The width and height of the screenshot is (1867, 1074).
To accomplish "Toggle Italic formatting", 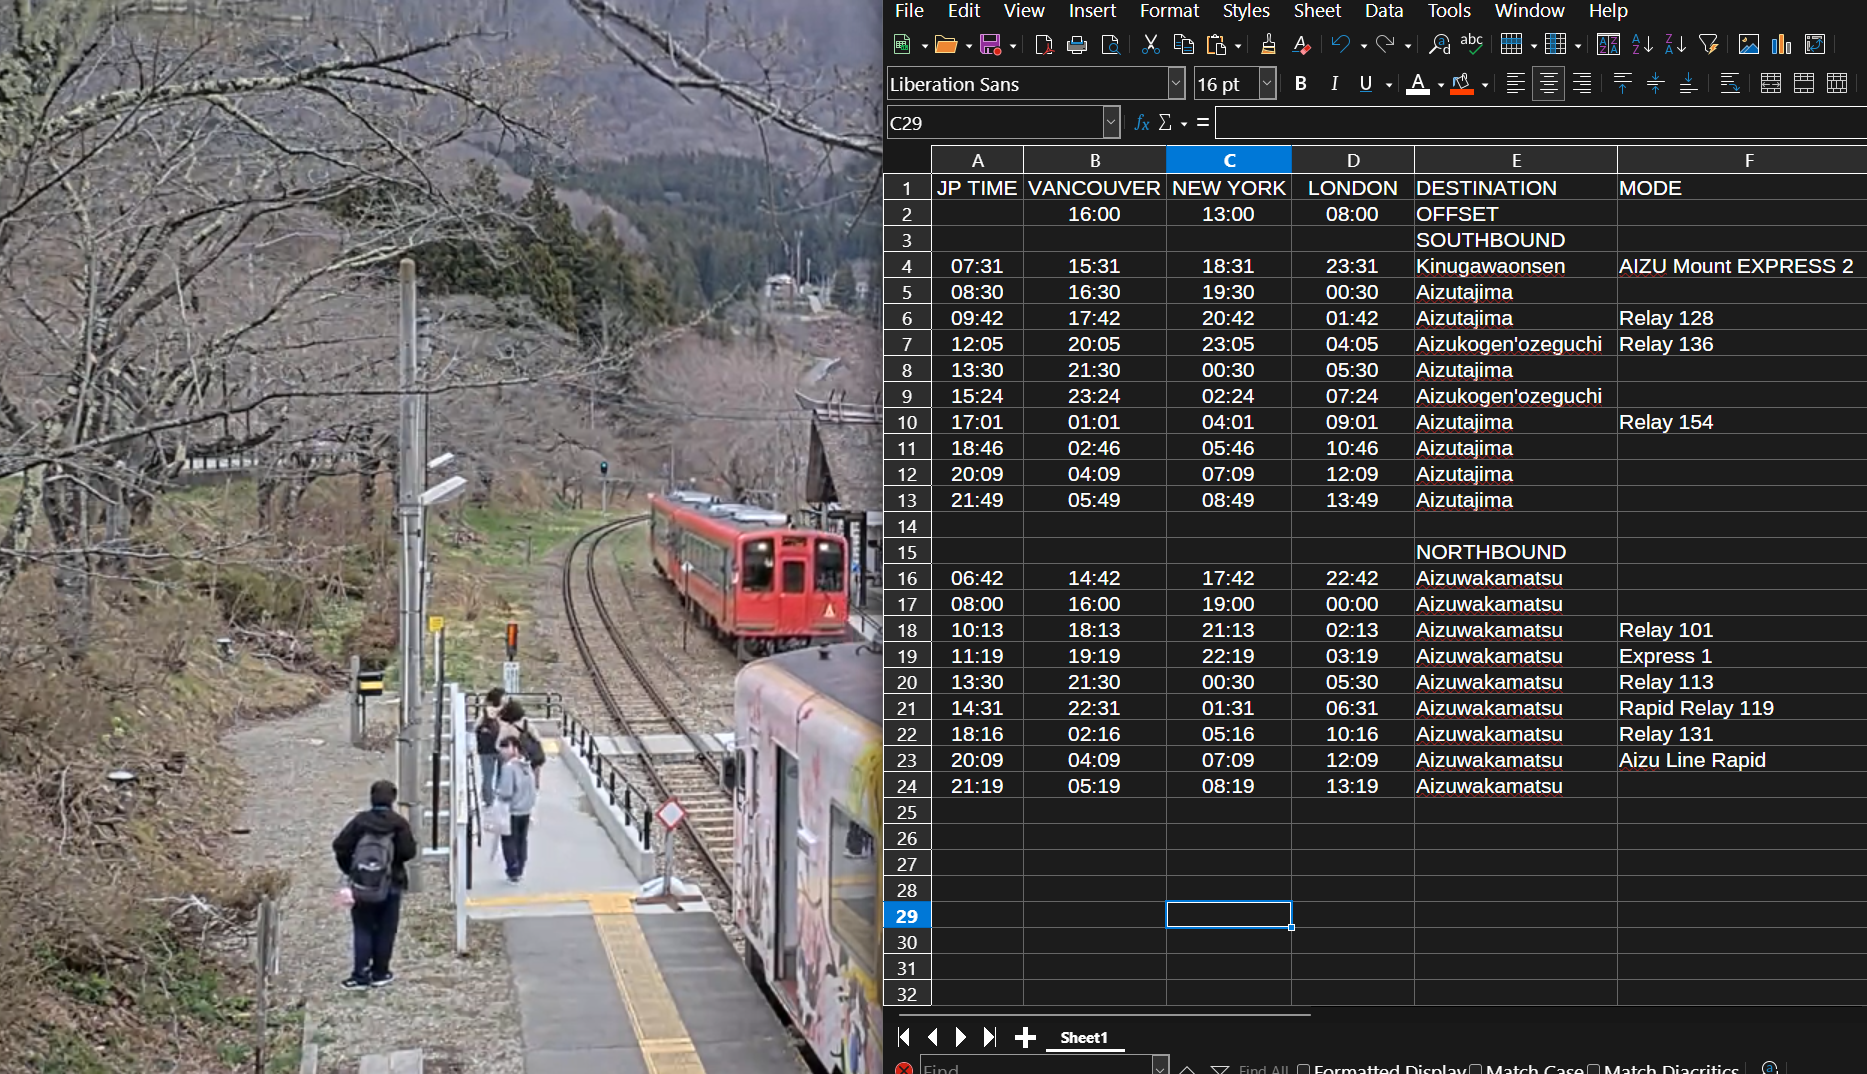I will pos(1334,84).
